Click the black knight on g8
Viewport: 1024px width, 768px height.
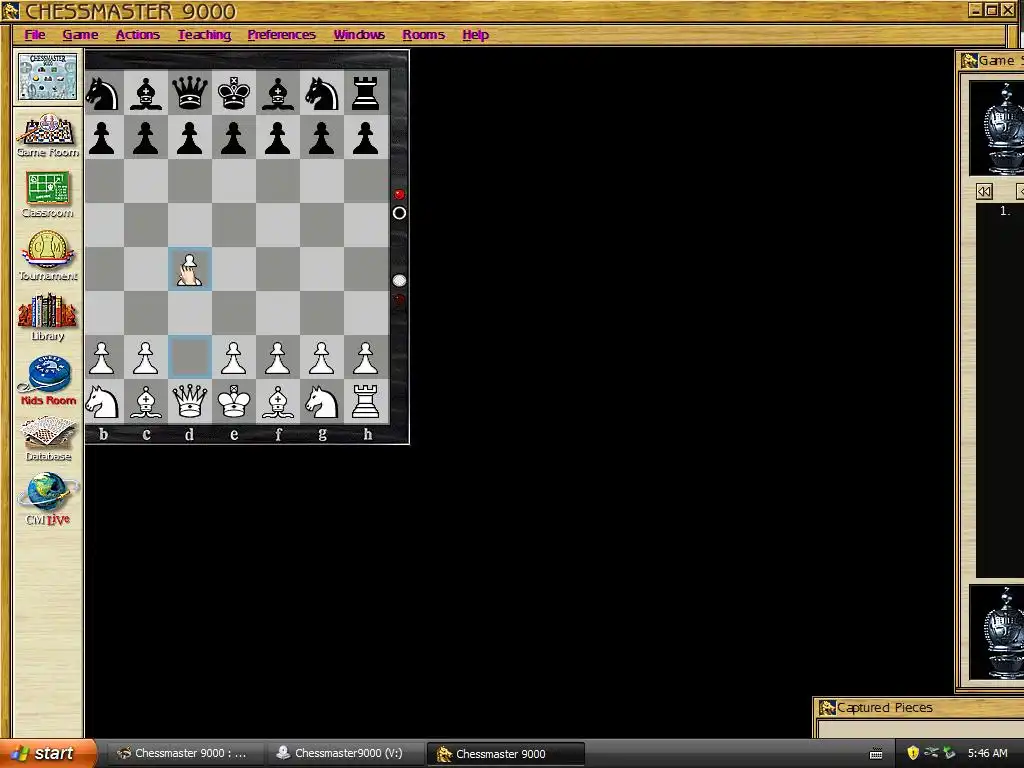pos(322,93)
